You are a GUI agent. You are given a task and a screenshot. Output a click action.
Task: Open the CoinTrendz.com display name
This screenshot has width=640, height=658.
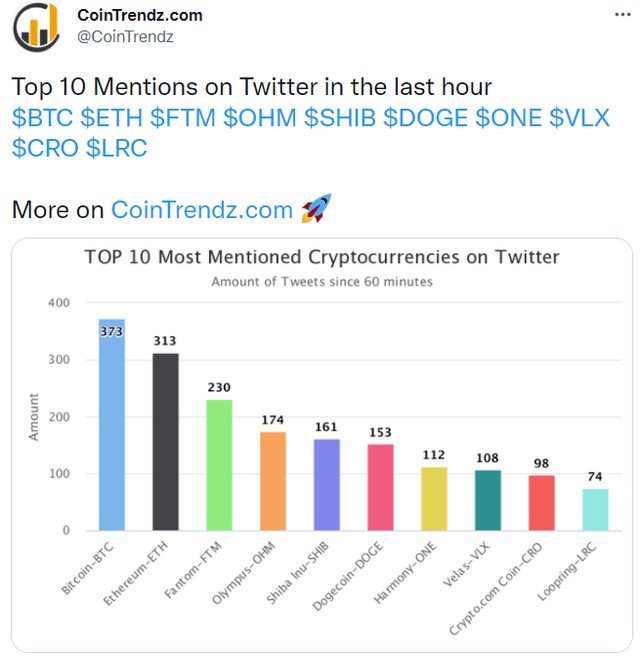[139, 15]
